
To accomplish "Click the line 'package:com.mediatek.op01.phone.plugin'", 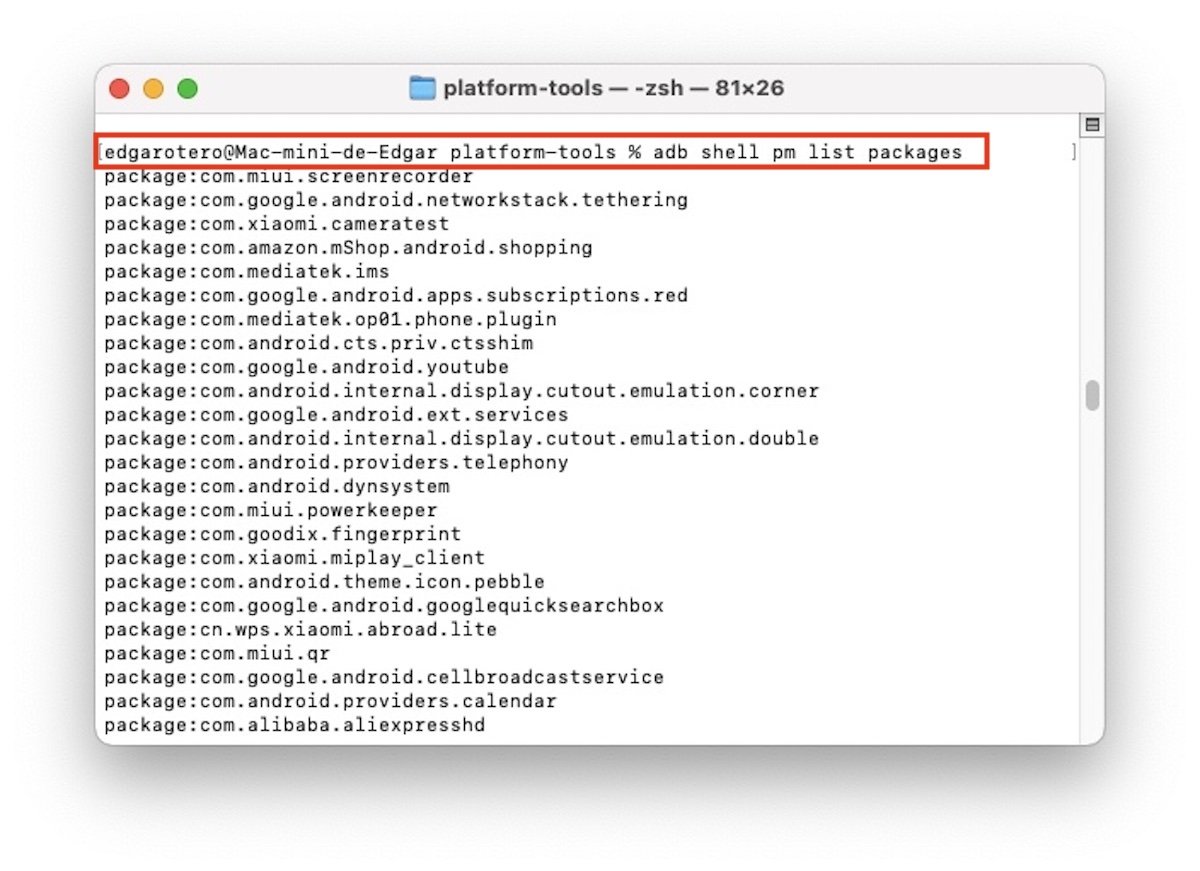I will click(330, 320).
